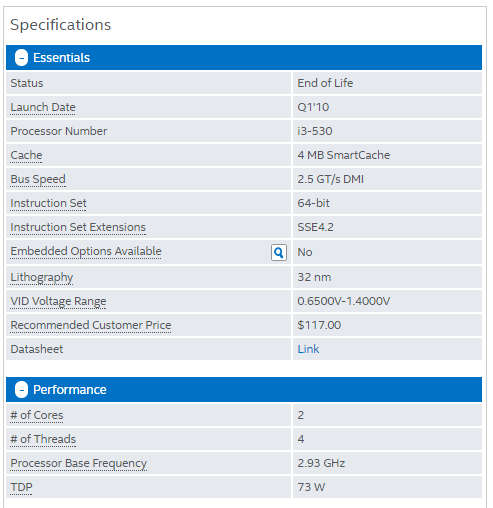
Task: Open the Datasheet Link
Action: click(x=308, y=349)
